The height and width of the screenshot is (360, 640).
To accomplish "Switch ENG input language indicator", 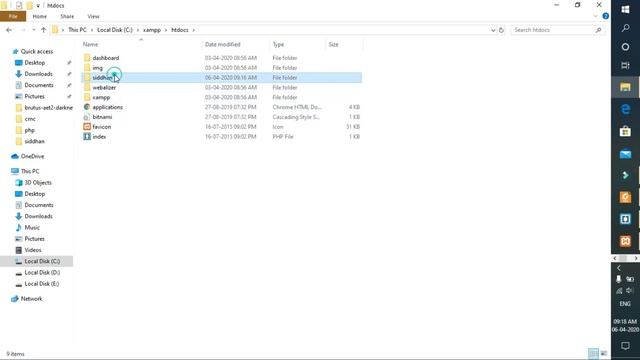I will pyautogui.click(x=625, y=304).
